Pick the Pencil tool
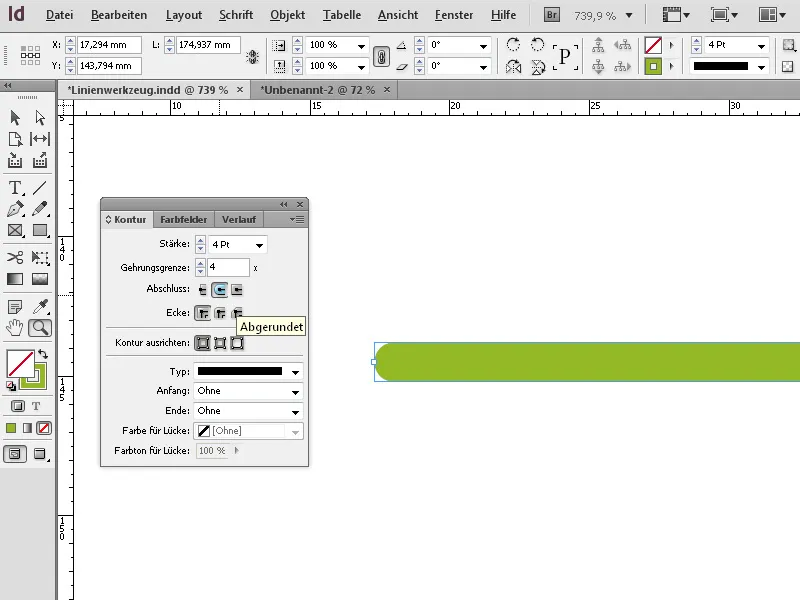The image size is (800, 600). coord(40,209)
